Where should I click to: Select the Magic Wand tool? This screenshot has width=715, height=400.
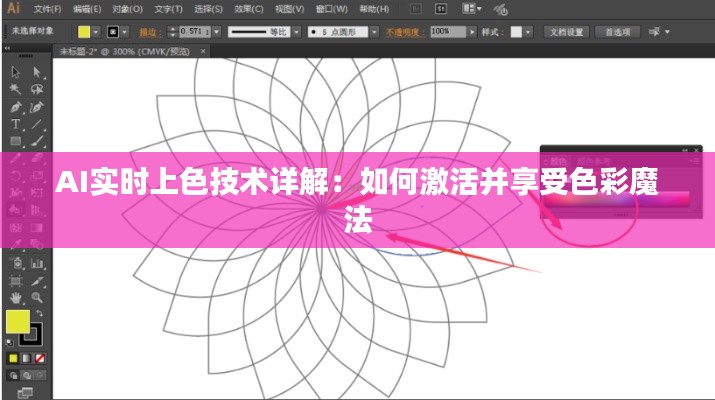[x=16, y=89]
